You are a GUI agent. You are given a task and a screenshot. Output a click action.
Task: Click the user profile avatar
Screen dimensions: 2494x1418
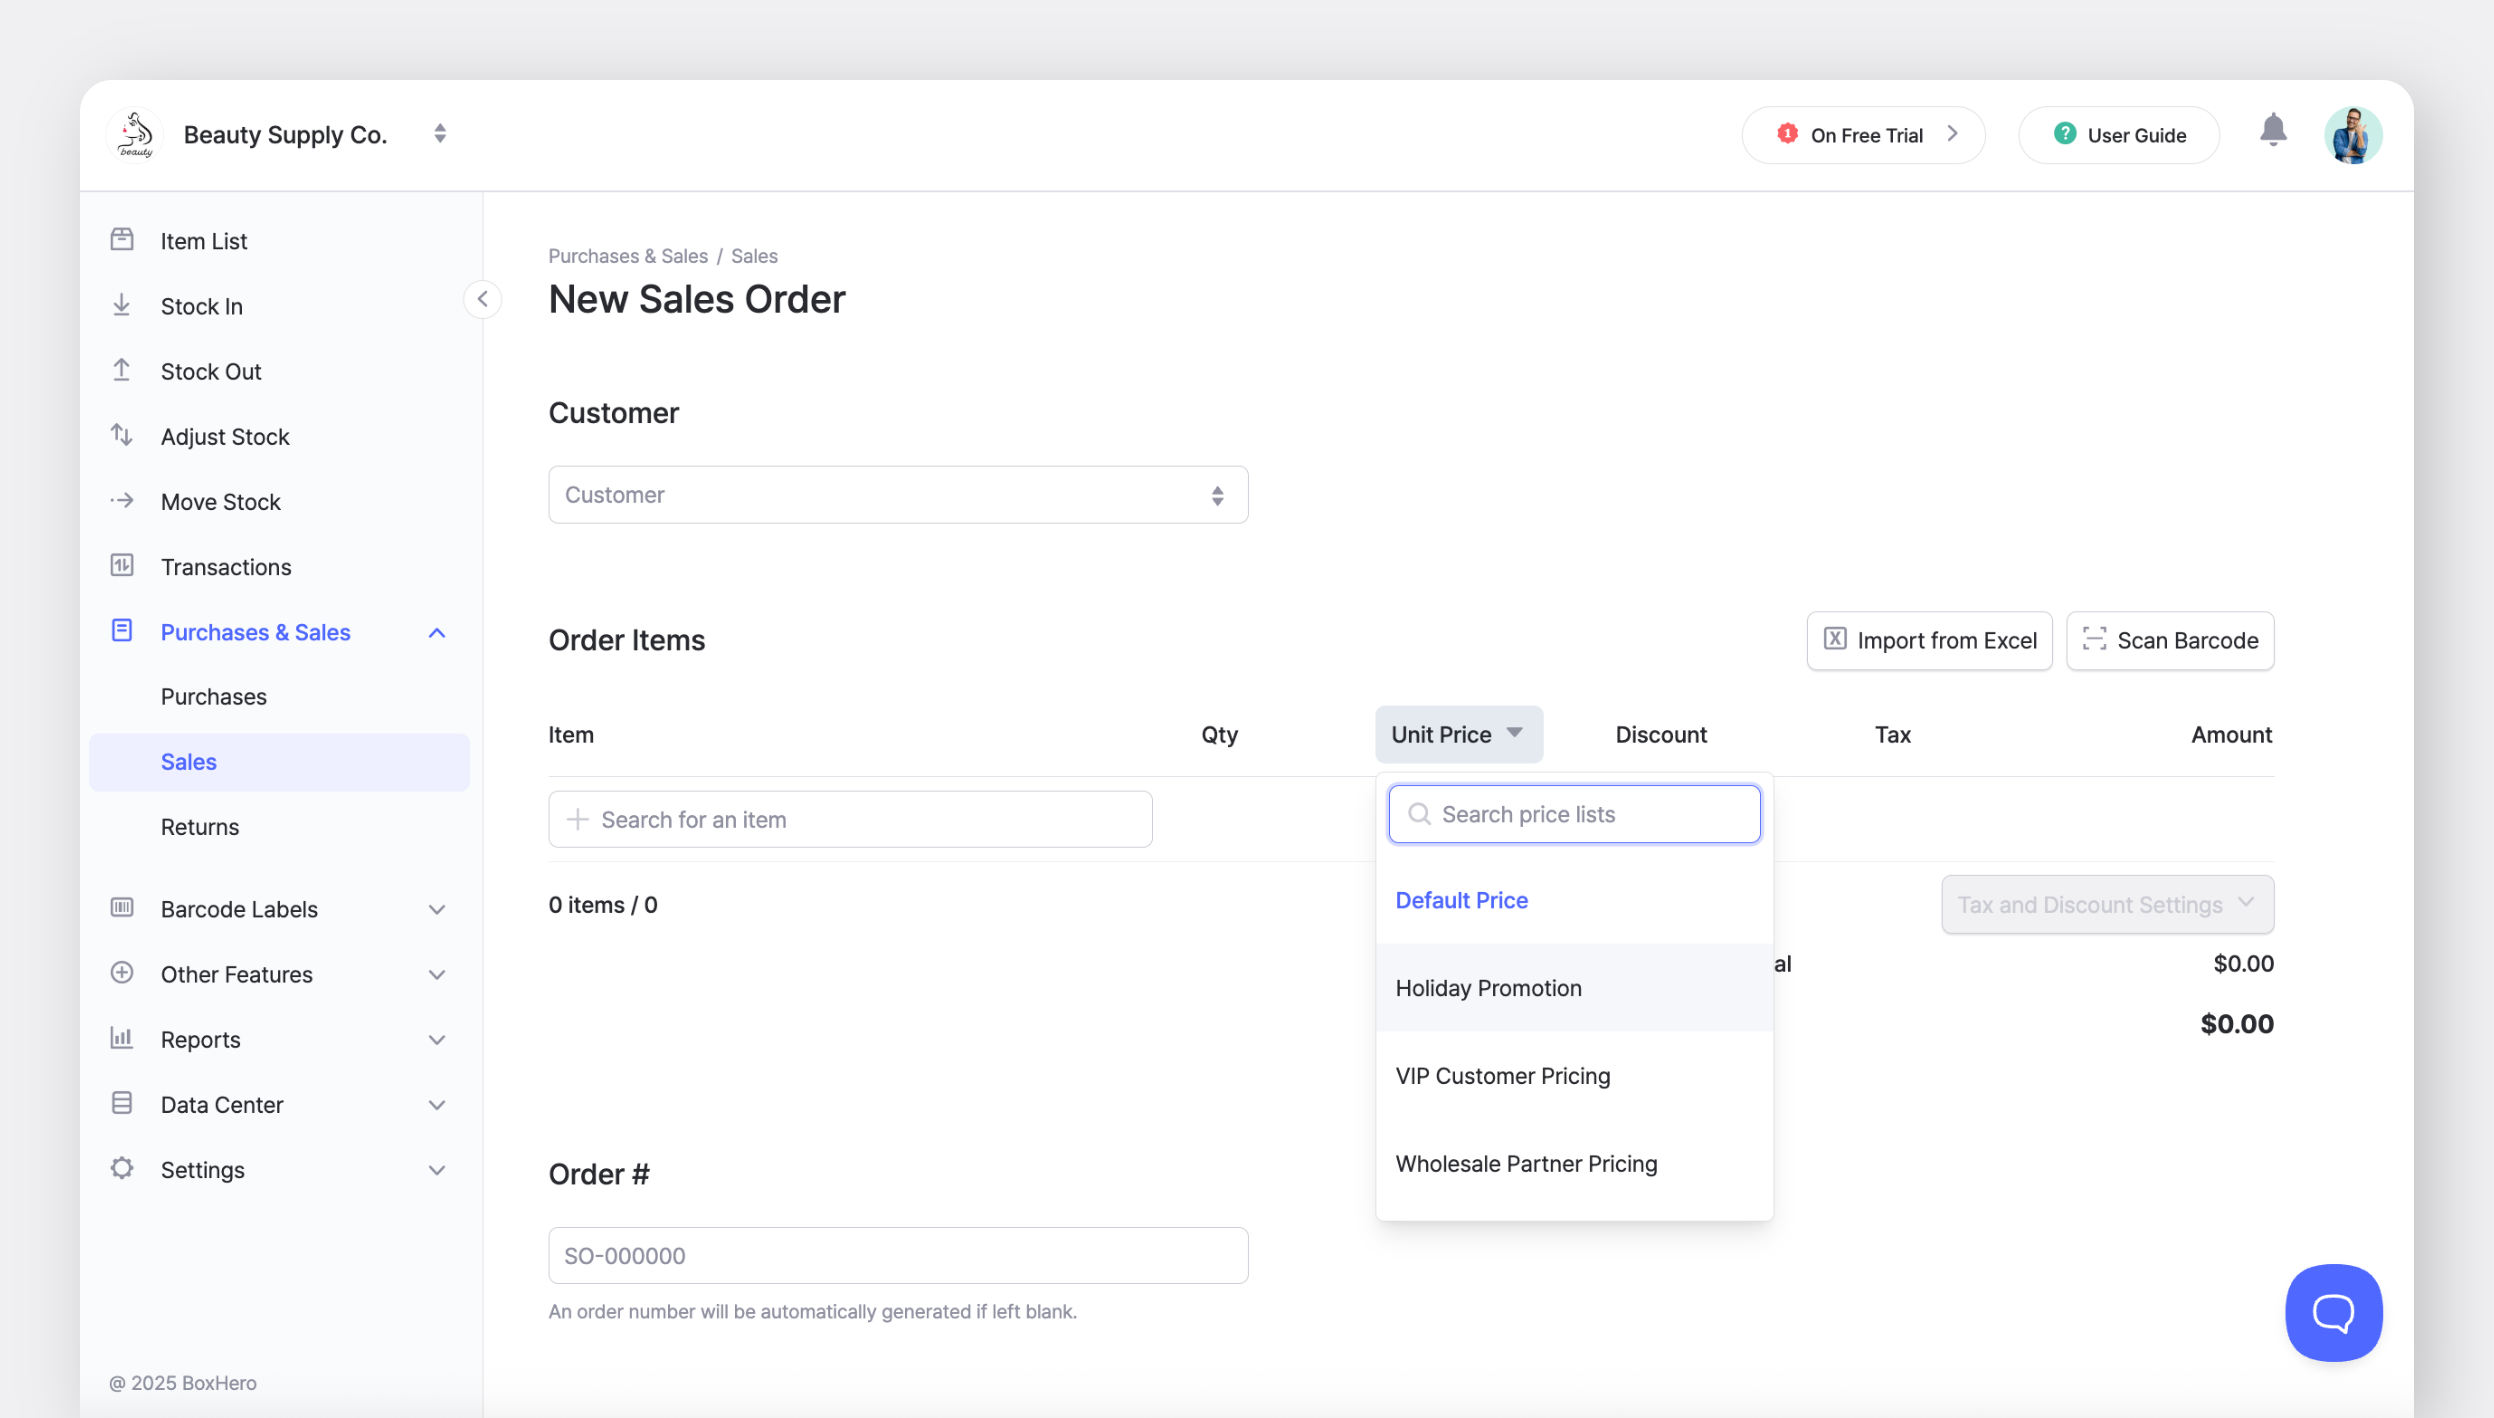coord(2352,135)
